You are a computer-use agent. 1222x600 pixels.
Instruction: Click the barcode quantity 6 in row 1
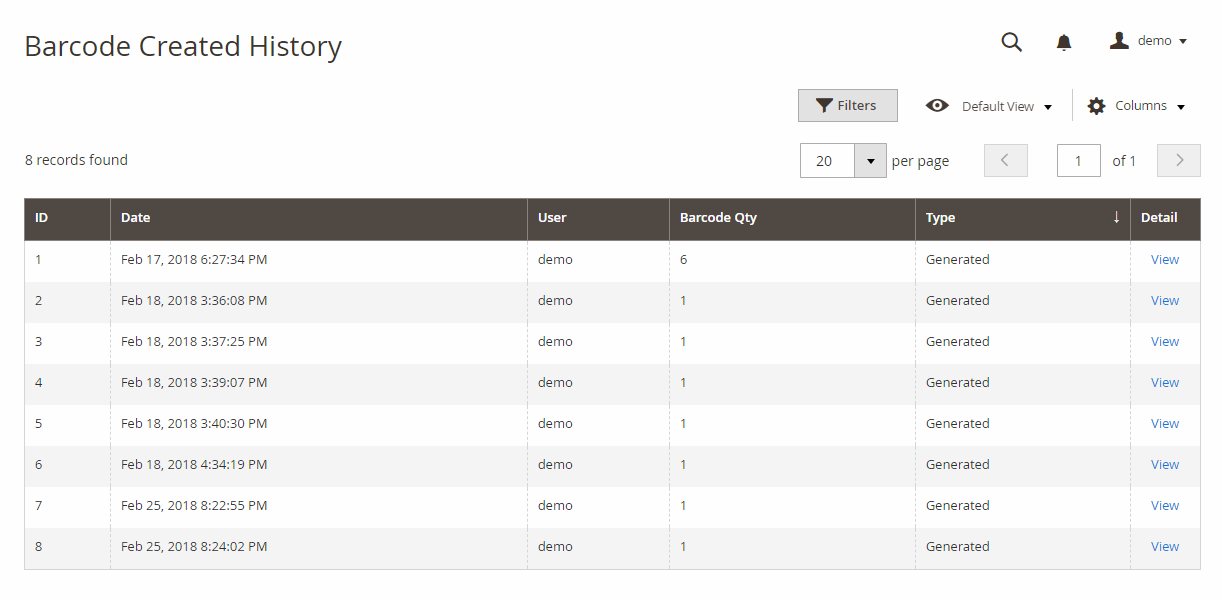click(684, 260)
